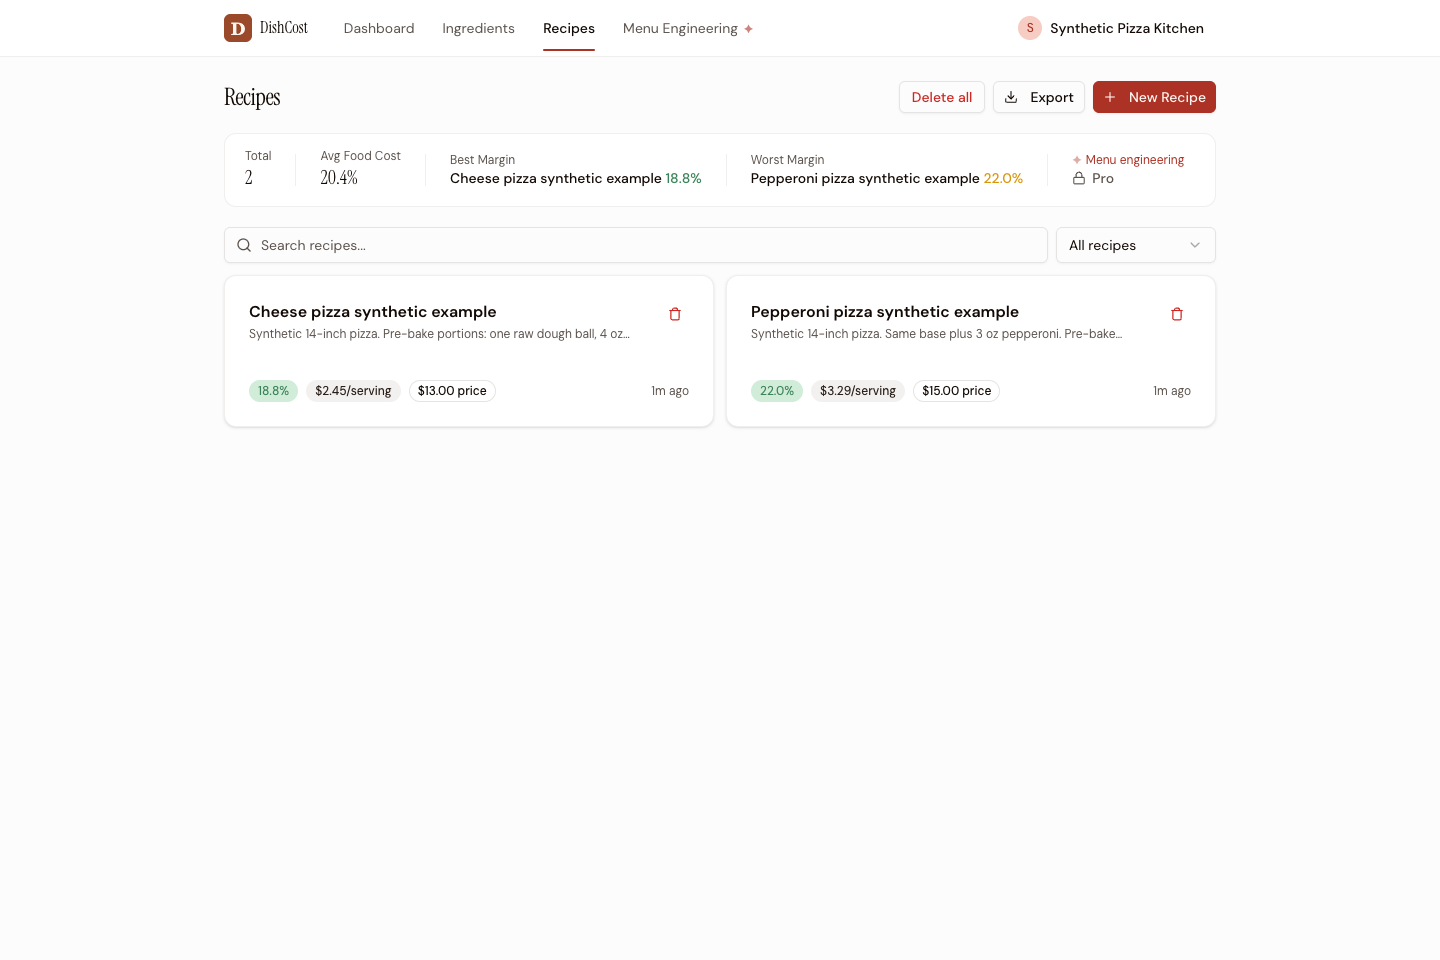Click the $3.29/serving tag
Viewport: 1440px width, 960px height.
(x=858, y=391)
